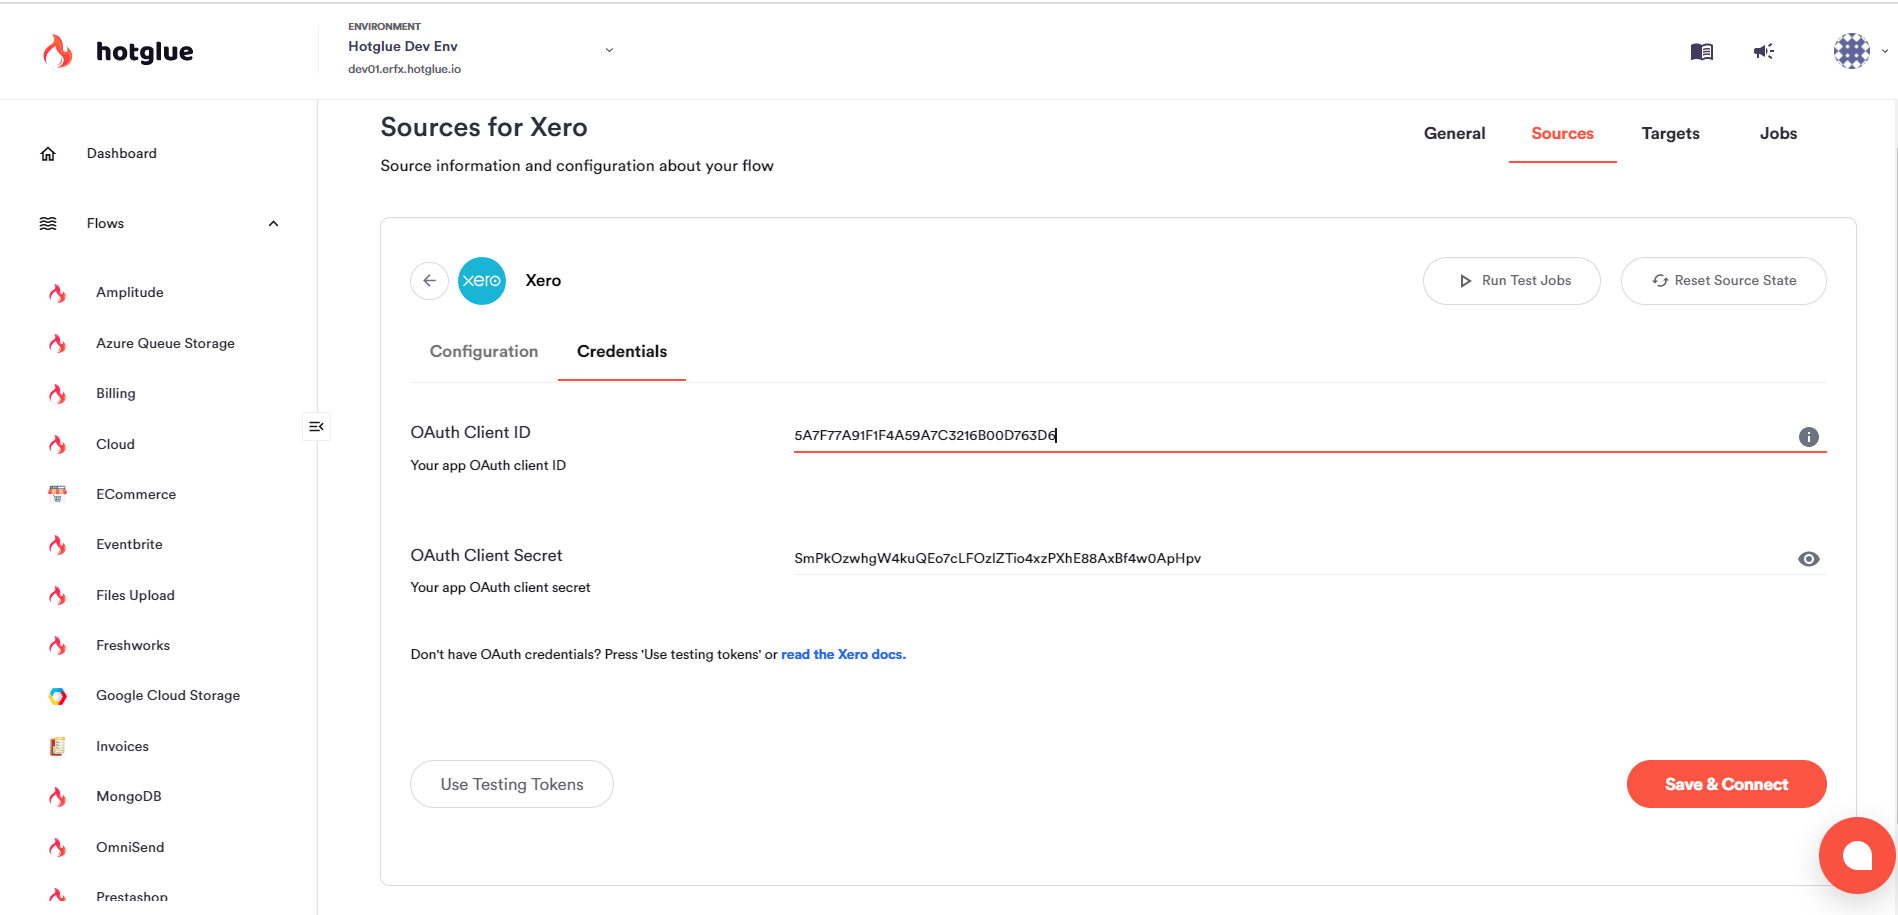This screenshot has height=915, width=1898.
Task: Open the chat support bubble
Action: [x=1857, y=855]
